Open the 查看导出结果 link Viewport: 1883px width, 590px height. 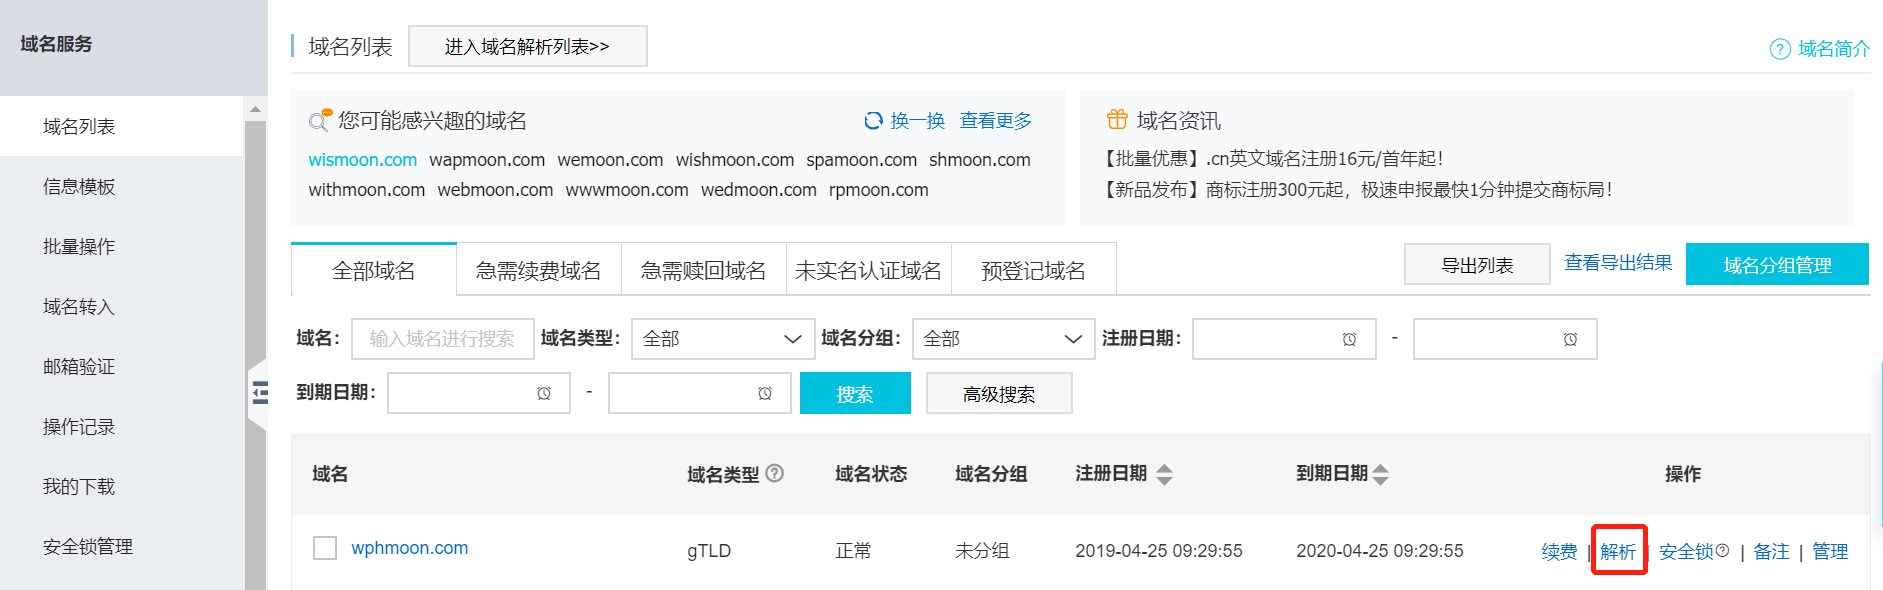[x=1618, y=263]
